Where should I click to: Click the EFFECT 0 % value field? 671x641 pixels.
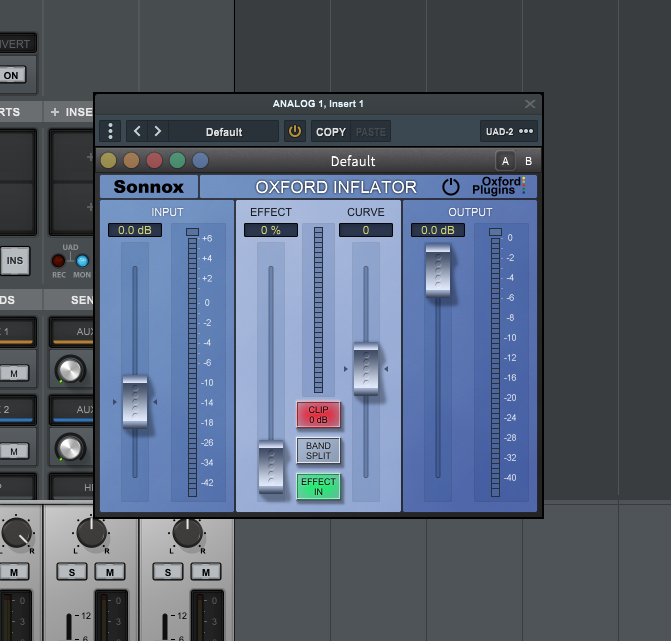click(271, 230)
